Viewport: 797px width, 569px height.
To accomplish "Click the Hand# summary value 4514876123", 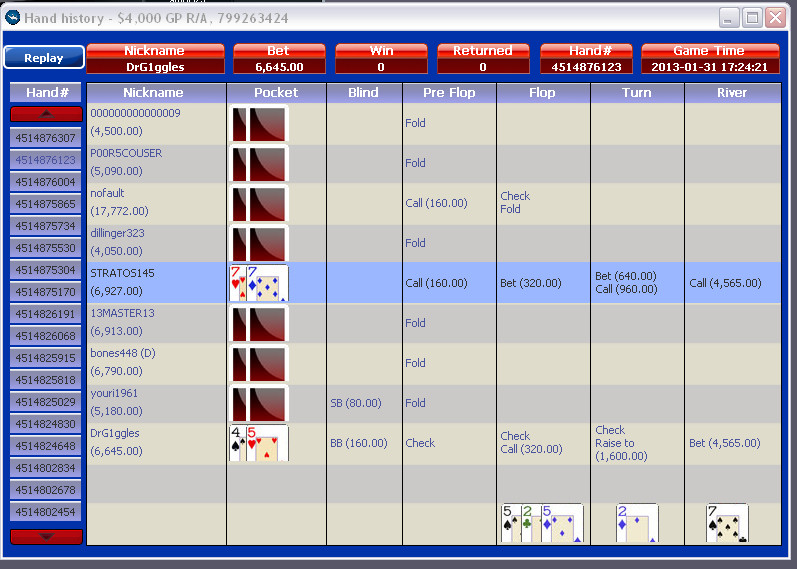I will pos(586,67).
